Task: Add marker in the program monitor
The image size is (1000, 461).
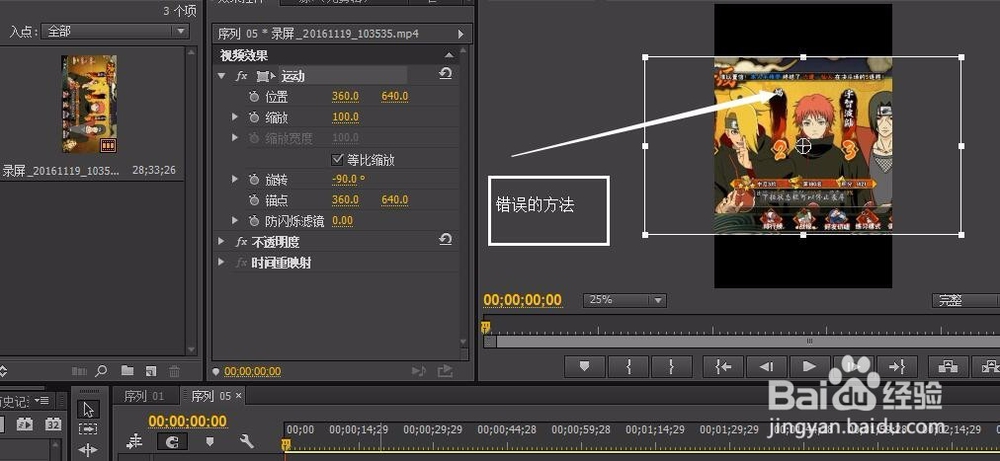Action: (x=584, y=366)
